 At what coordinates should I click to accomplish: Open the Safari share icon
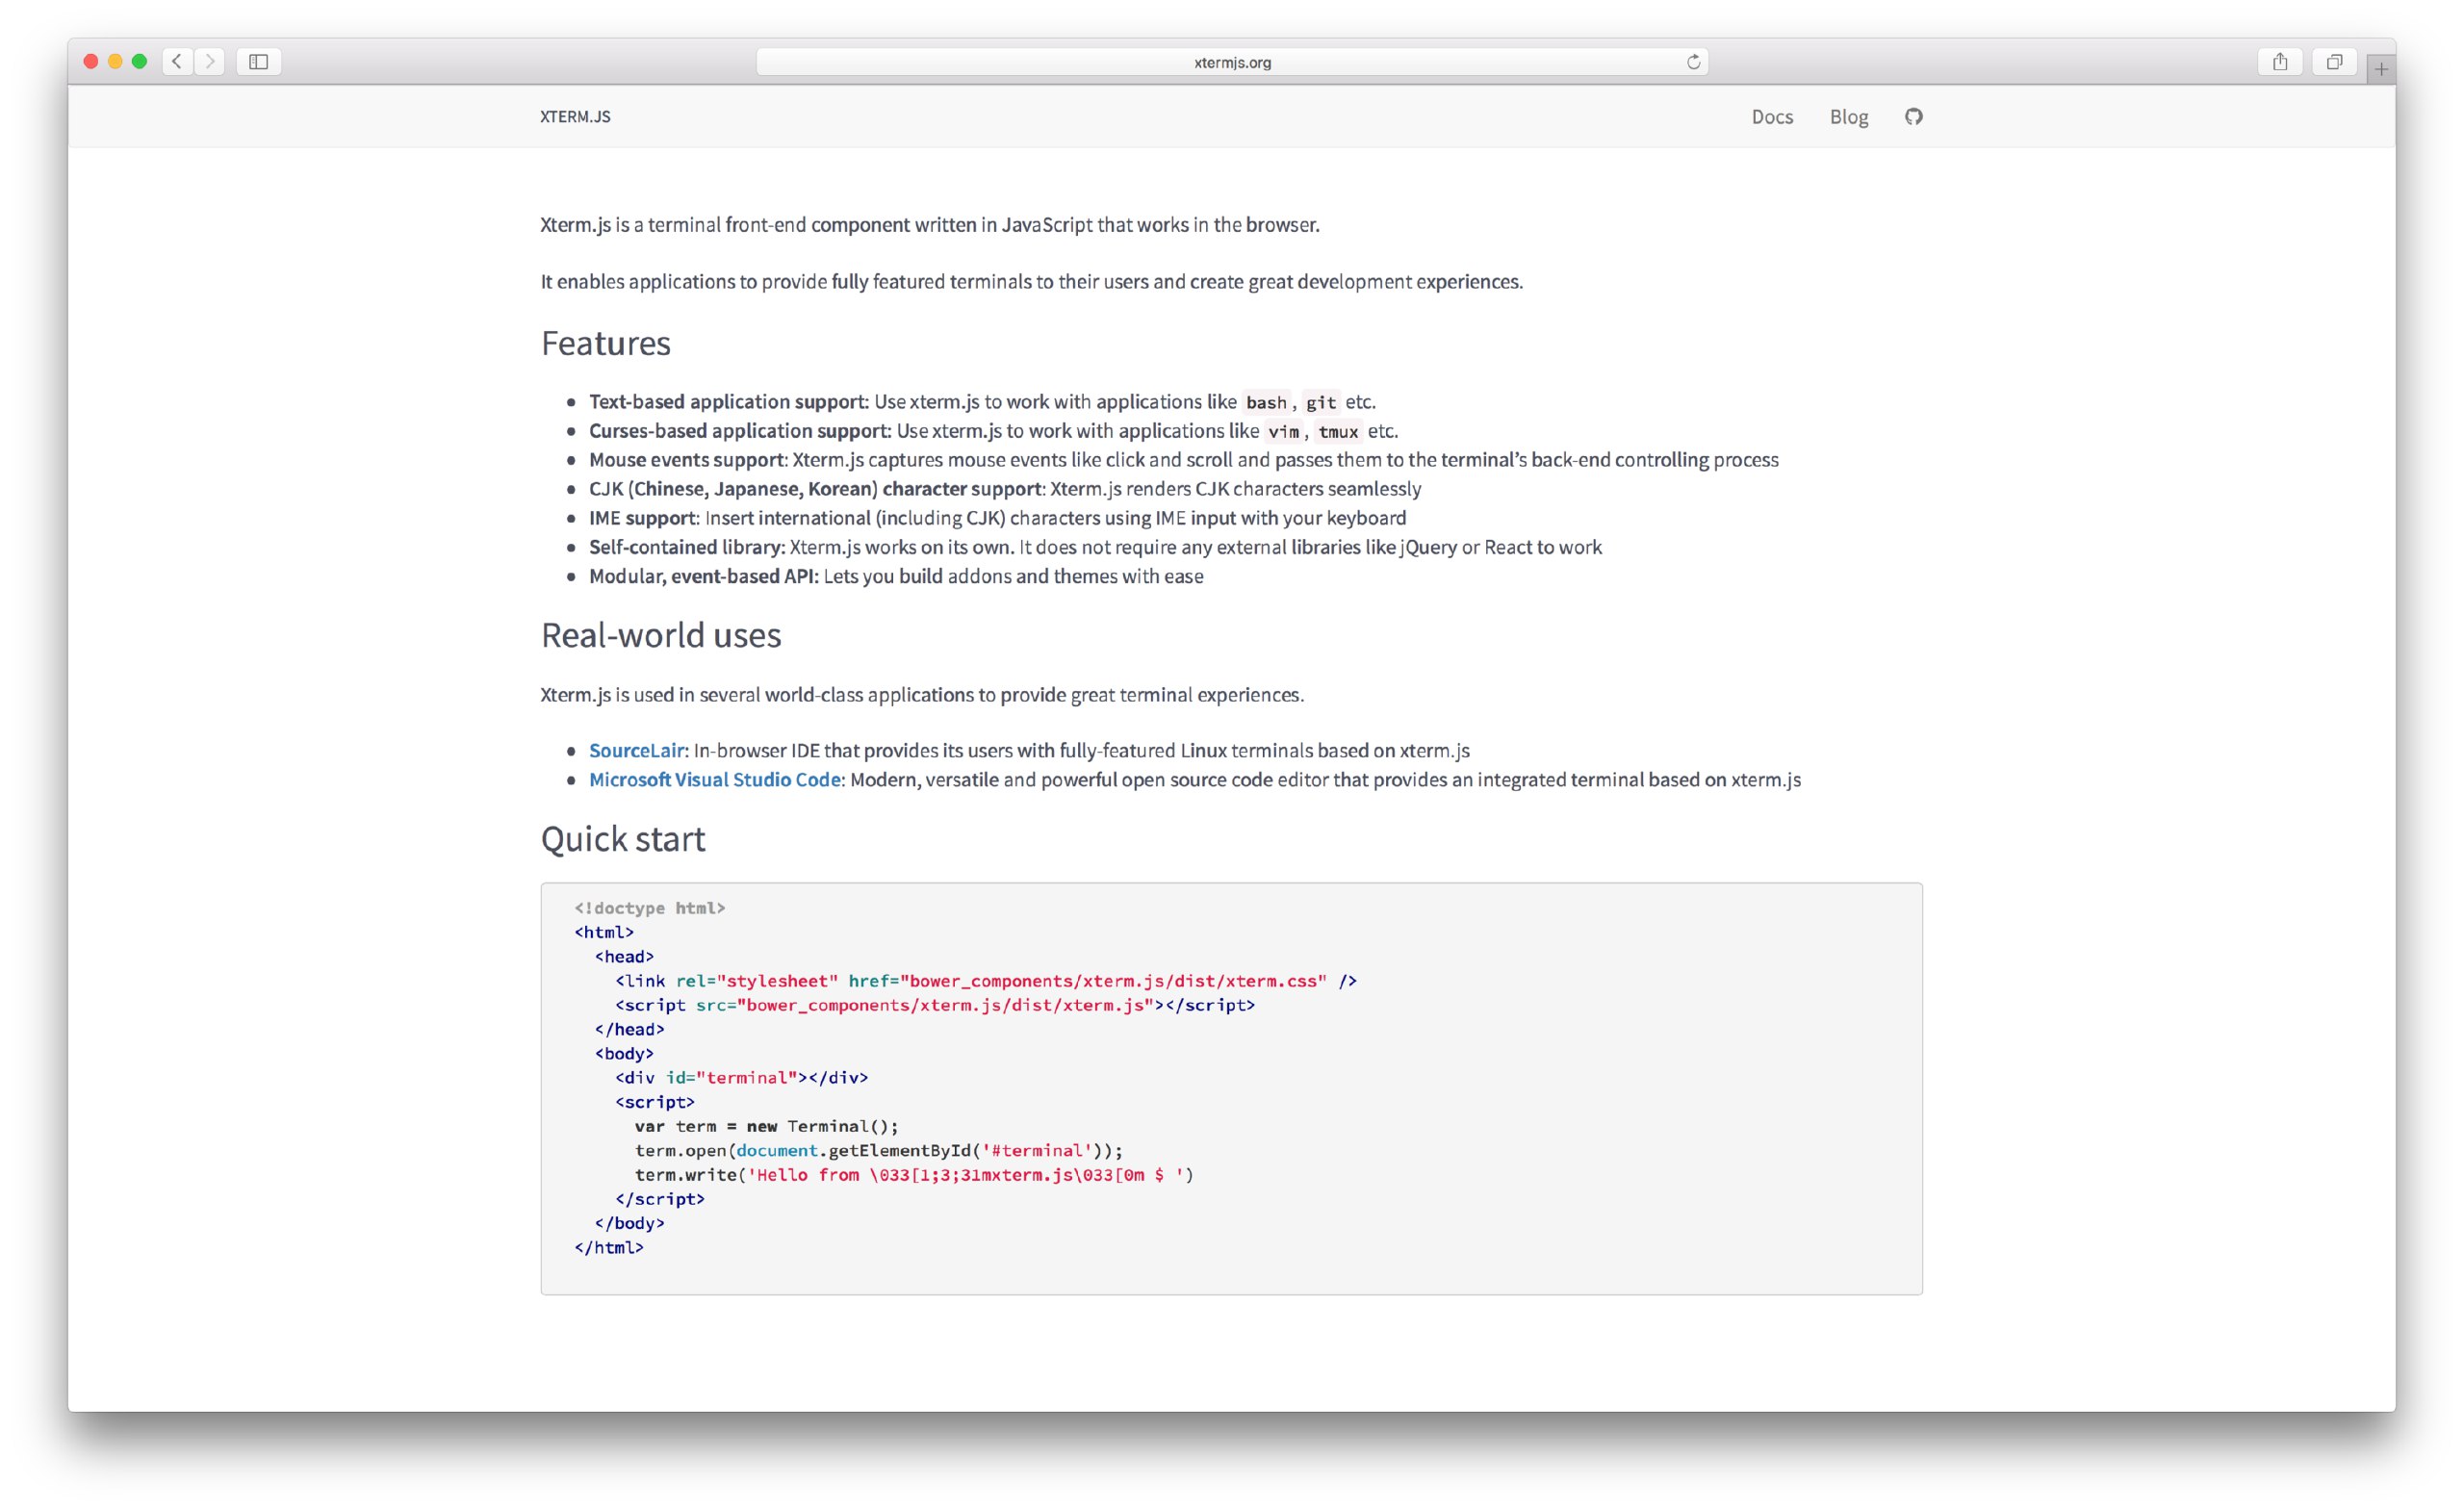pyautogui.click(x=2280, y=61)
